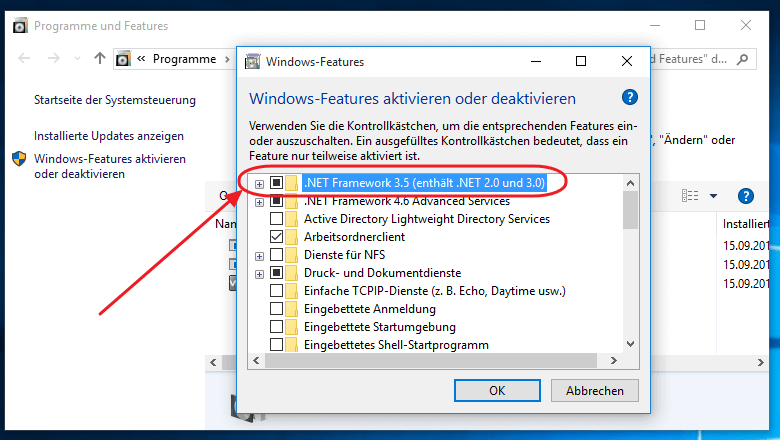Click the up arrow in Programme und Features

tap(100, 59)
